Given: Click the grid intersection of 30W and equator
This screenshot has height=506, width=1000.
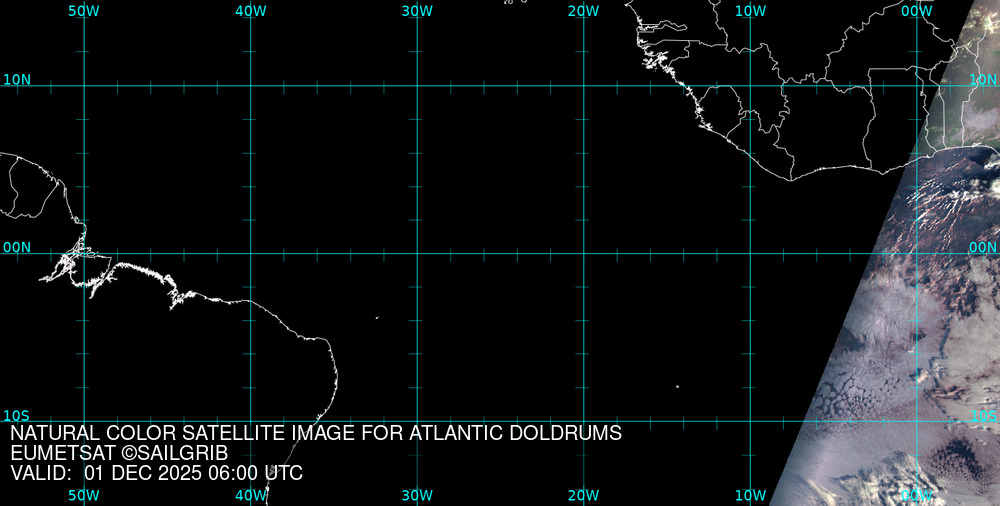Looking at the screenshot, I should click(417, 253).
